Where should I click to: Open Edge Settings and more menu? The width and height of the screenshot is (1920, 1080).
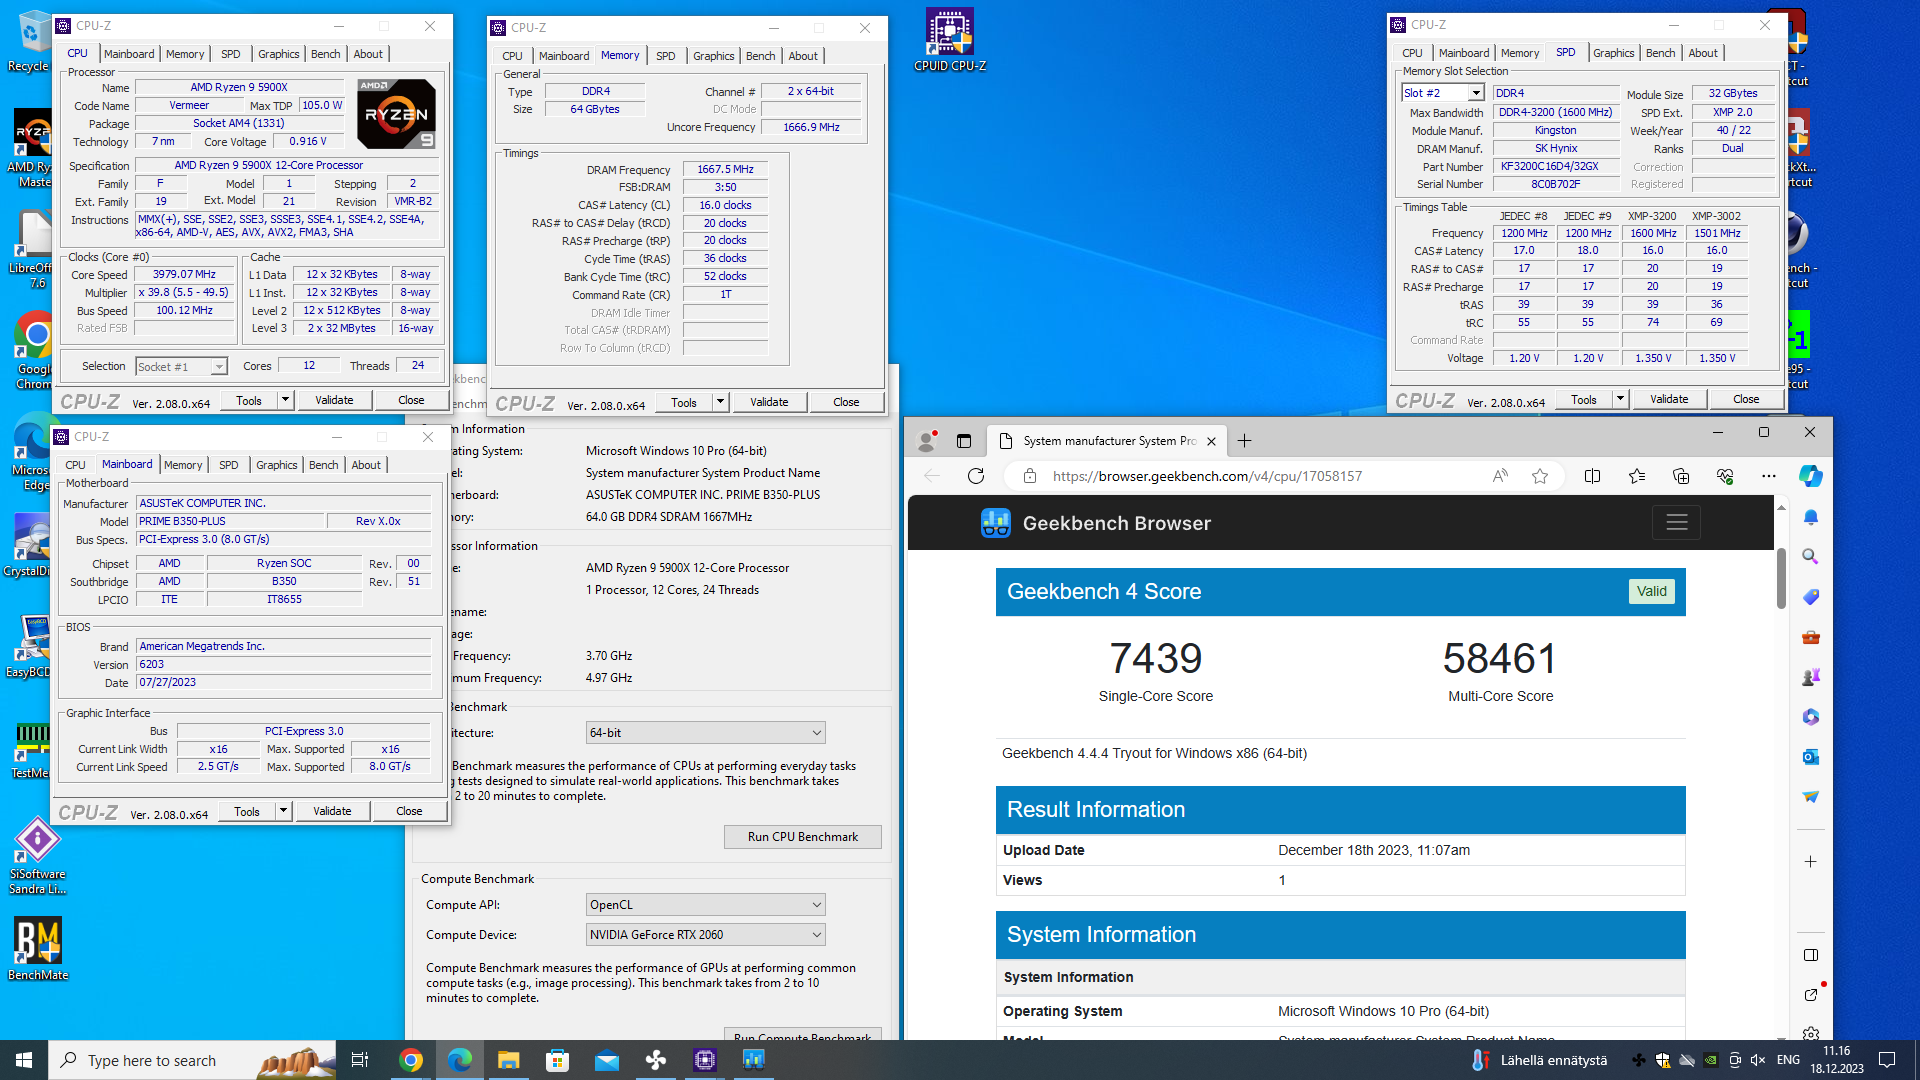tap(1769, 476)
